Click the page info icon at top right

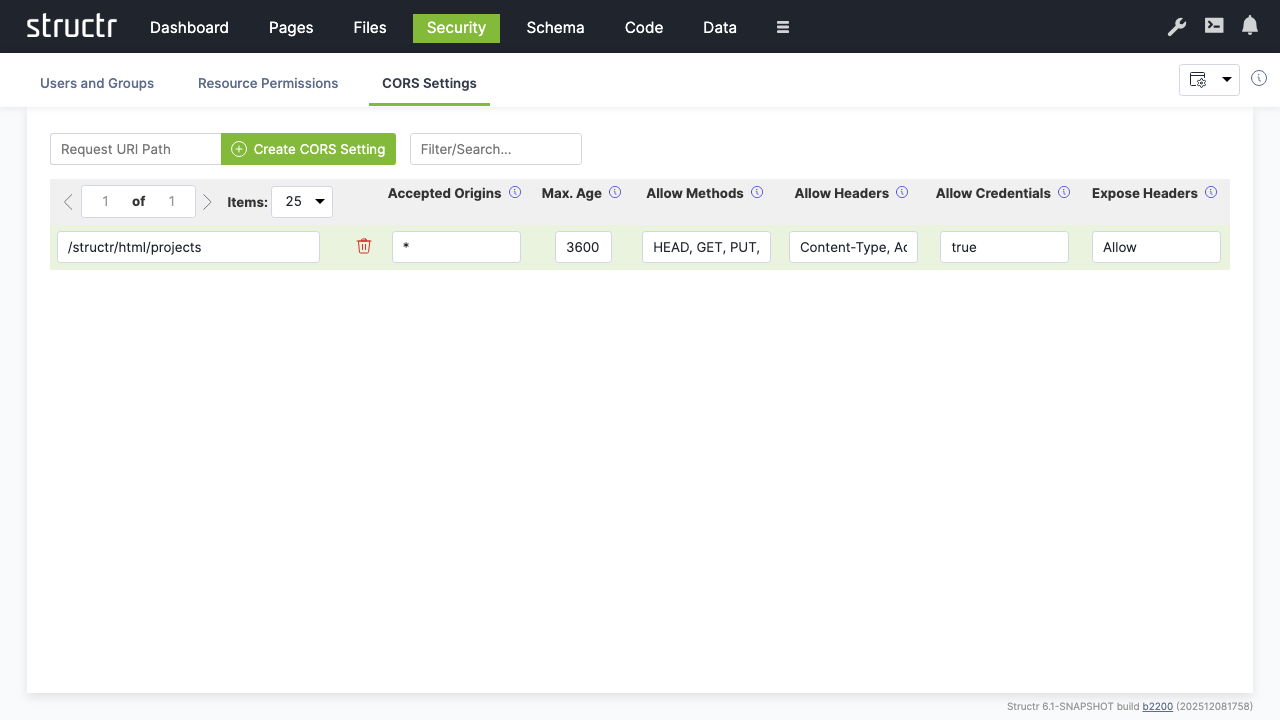point(1259,78)
